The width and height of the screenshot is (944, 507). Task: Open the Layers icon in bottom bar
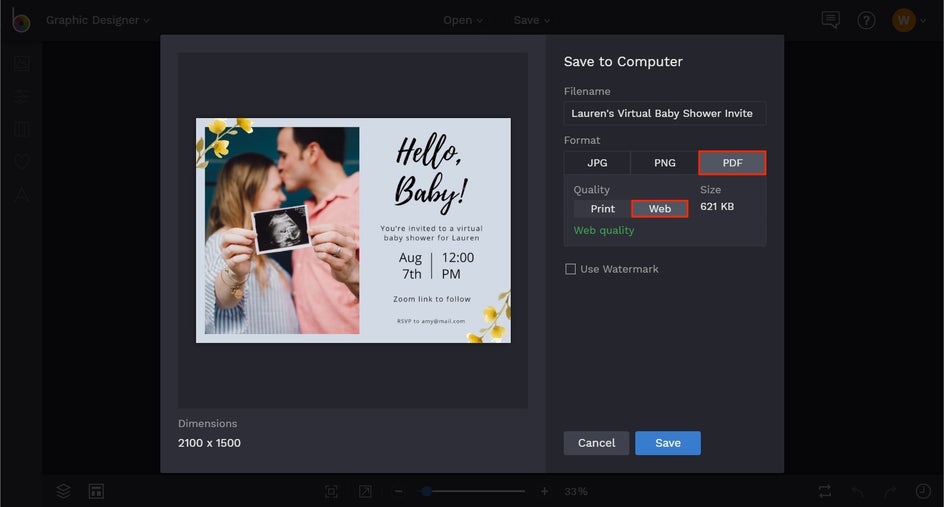63,491
